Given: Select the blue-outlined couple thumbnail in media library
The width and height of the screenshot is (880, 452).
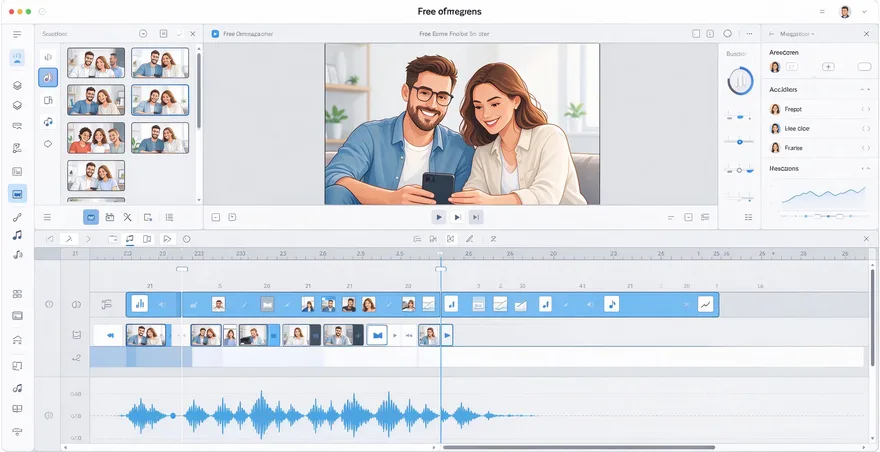Looking at the screenshot, I should pos(160,100).
